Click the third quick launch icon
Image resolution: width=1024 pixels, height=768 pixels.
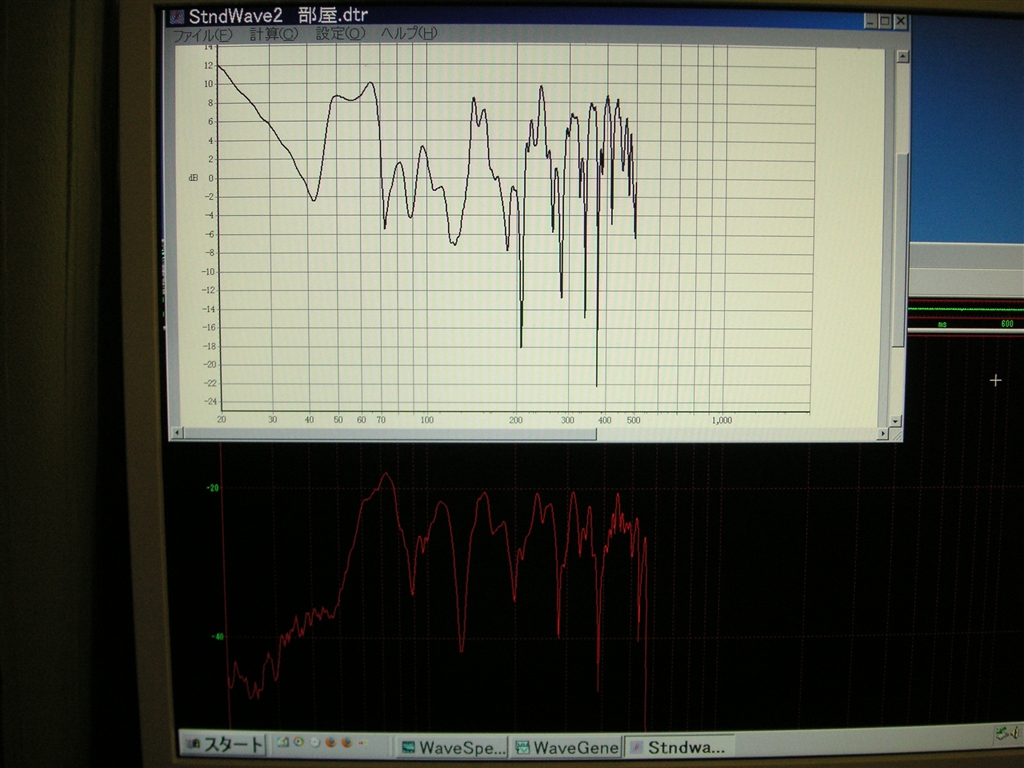click(314, 743)
